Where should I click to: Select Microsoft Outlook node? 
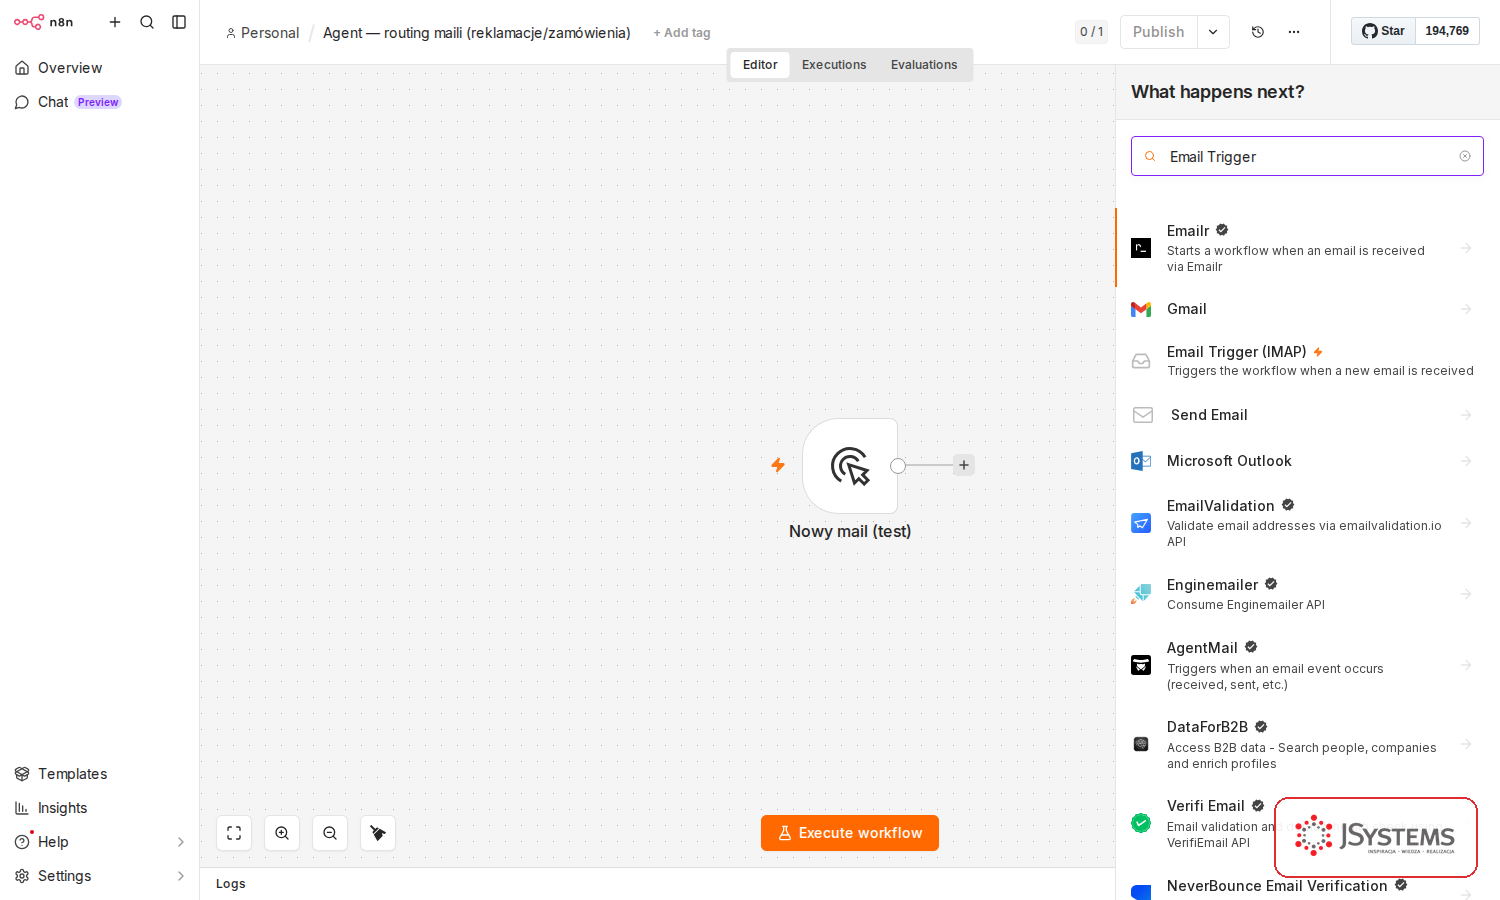[x=1307, y=461]
